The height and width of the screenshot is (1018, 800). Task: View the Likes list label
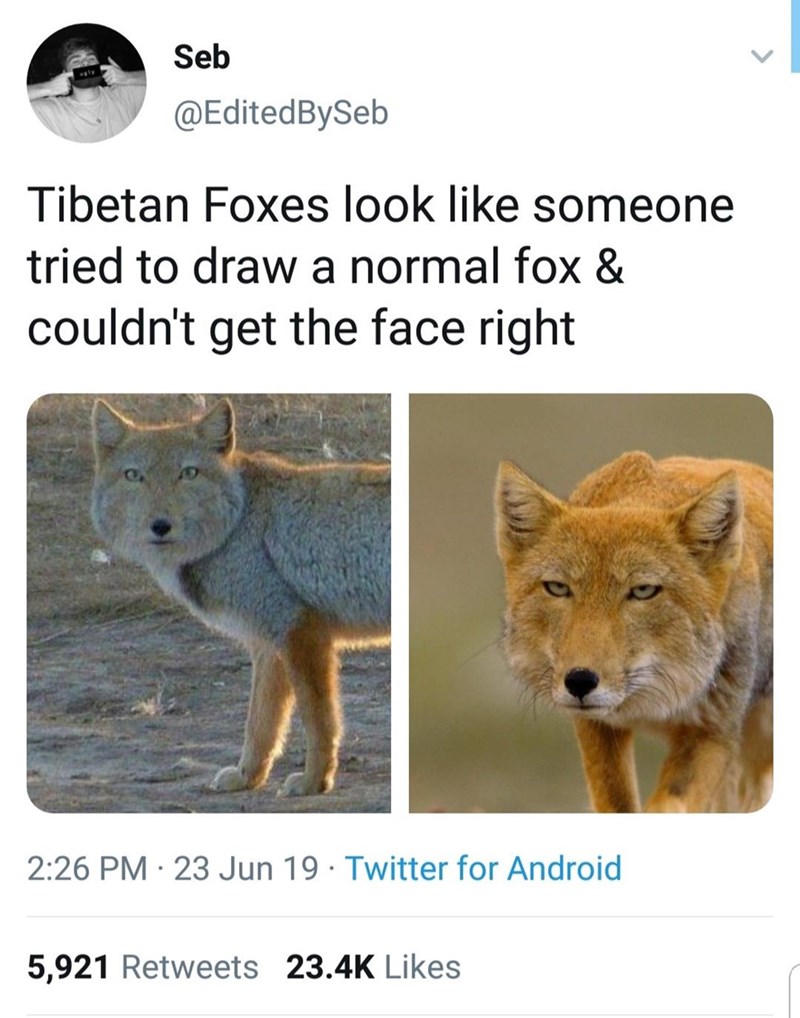[423, 967]
